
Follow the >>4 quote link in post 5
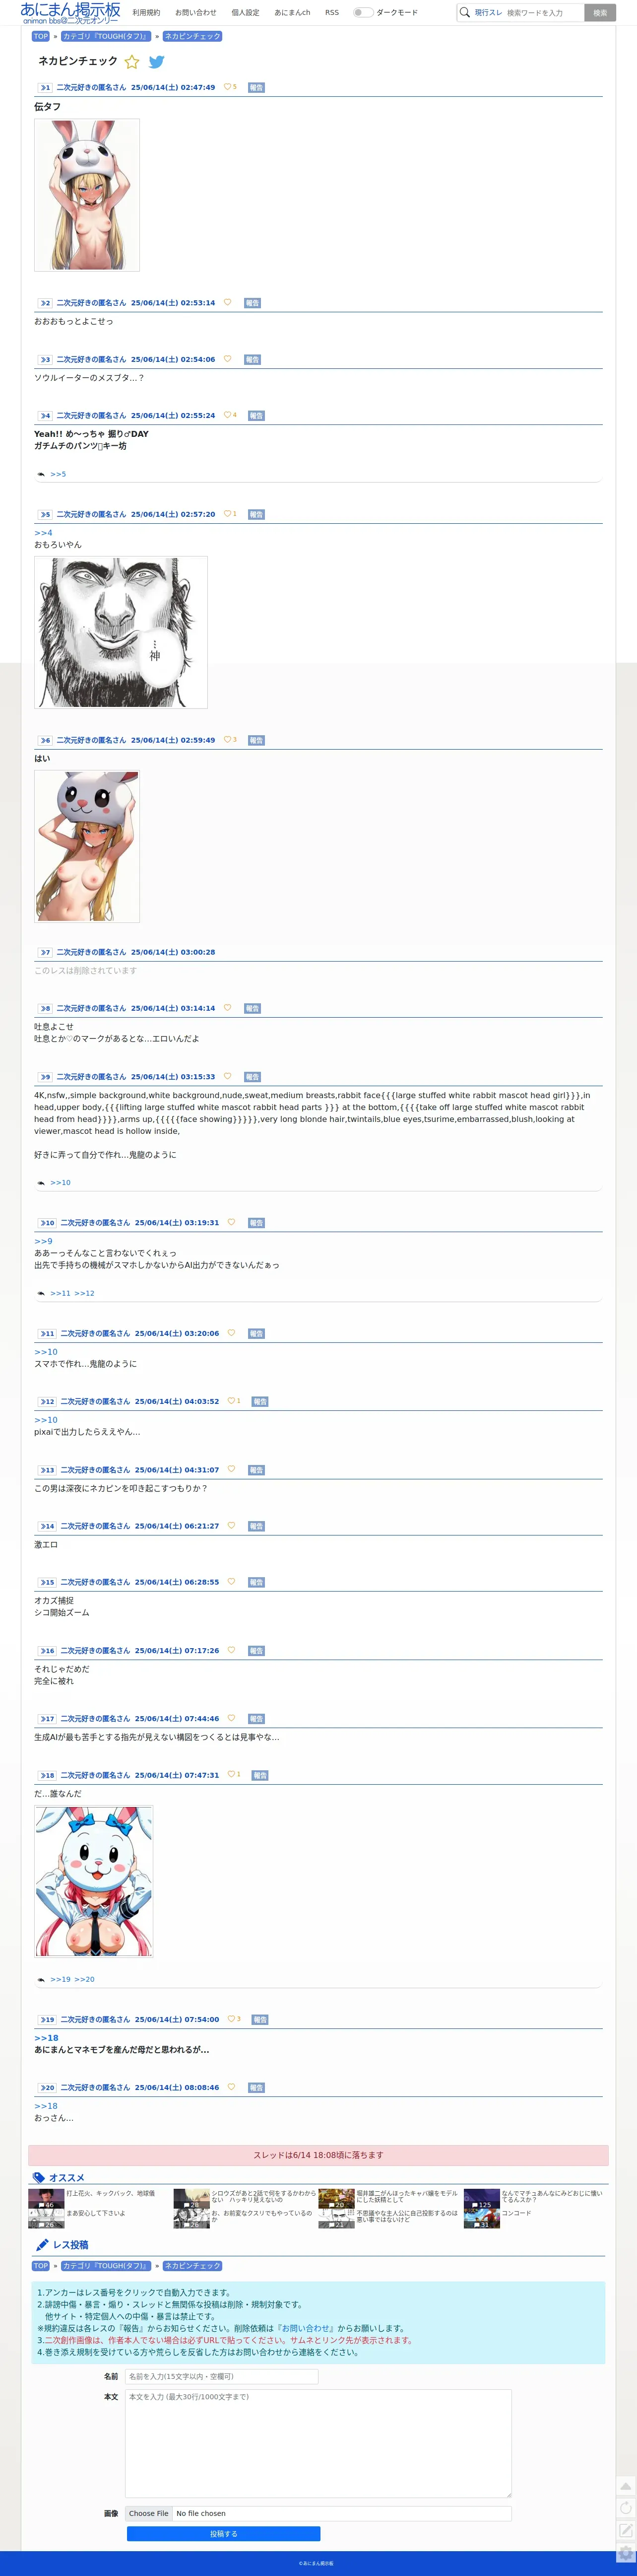(43, 533)
